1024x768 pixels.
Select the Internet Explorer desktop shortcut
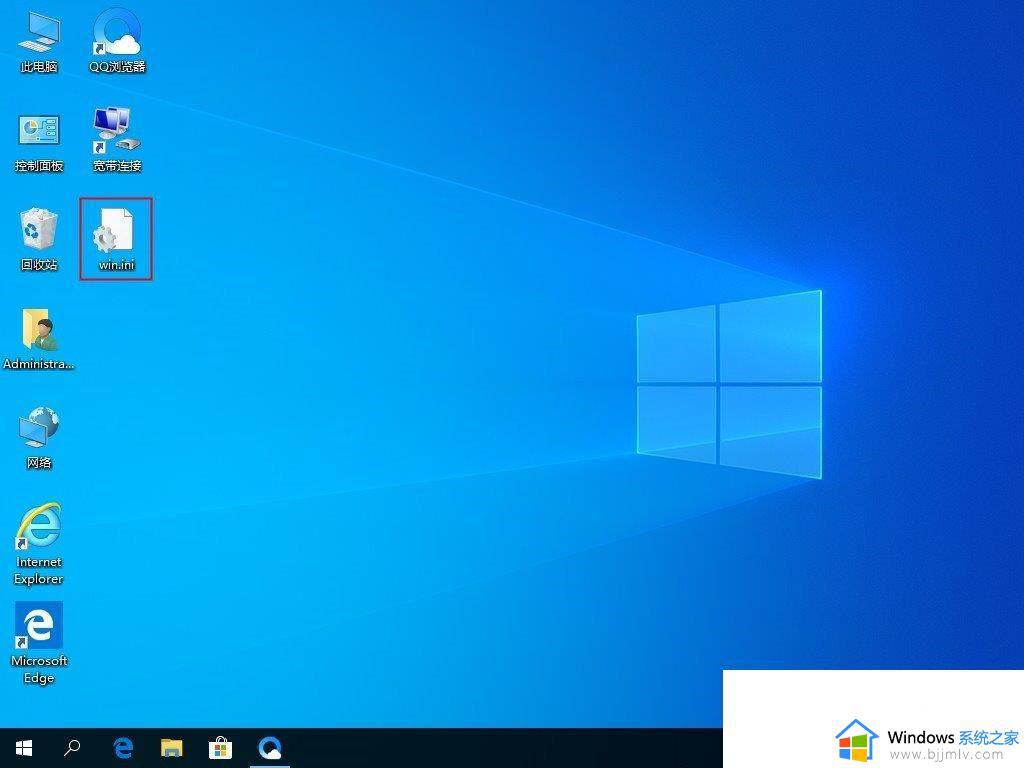click(39, 543)
